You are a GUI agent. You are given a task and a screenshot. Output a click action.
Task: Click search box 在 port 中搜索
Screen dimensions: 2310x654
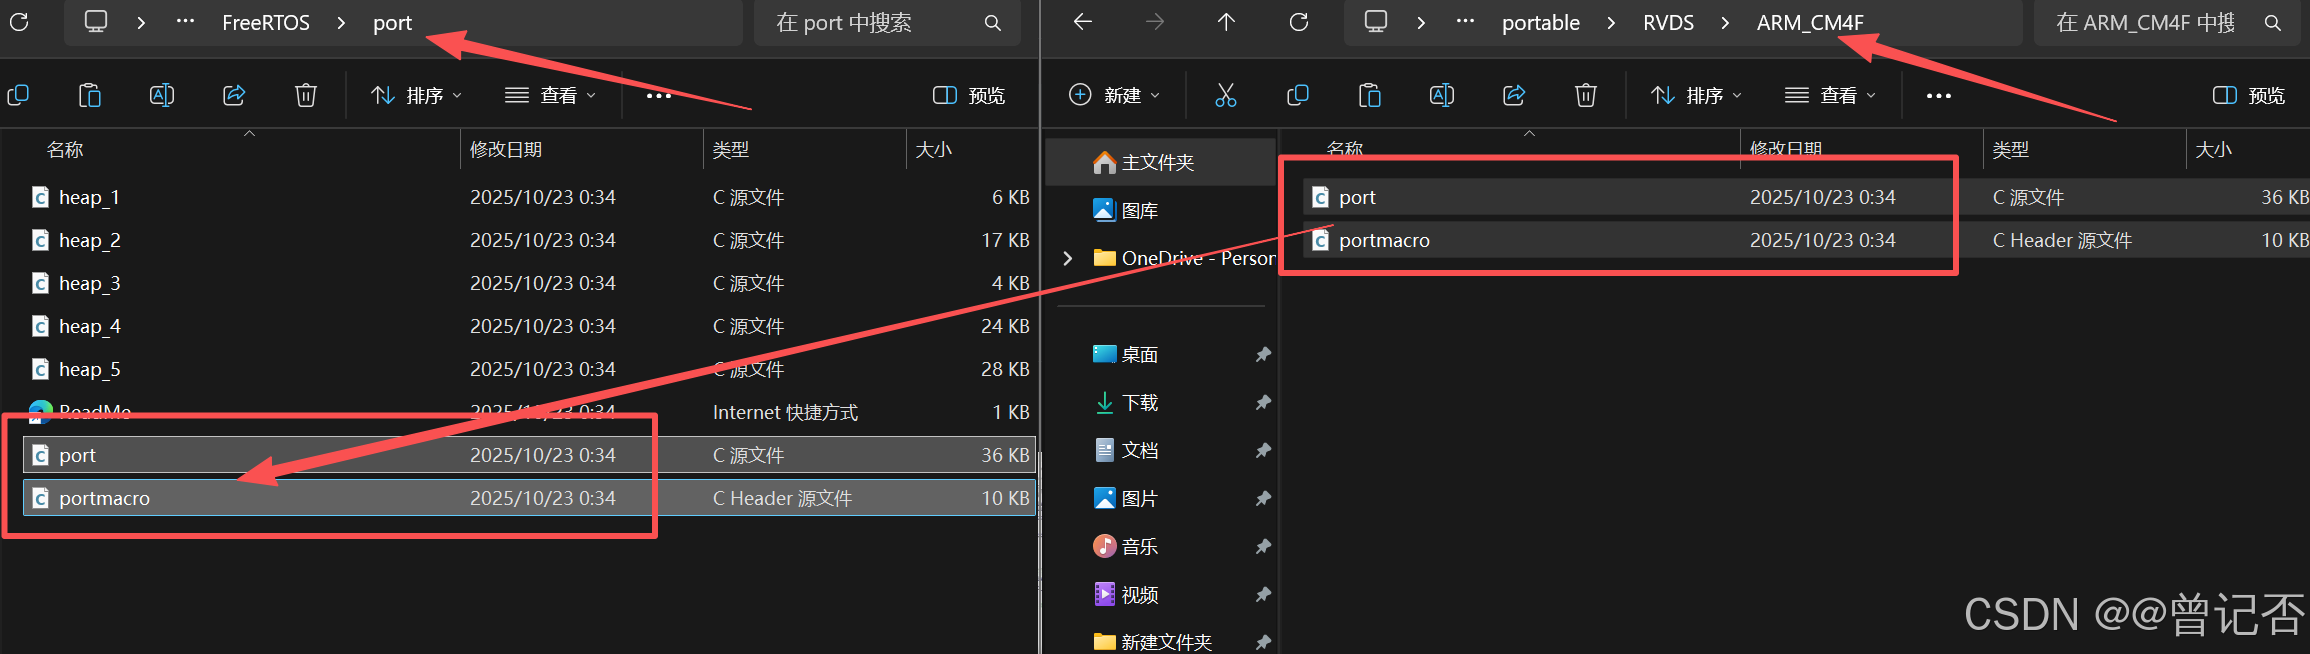pyautogui.click(x=887, y=22)
